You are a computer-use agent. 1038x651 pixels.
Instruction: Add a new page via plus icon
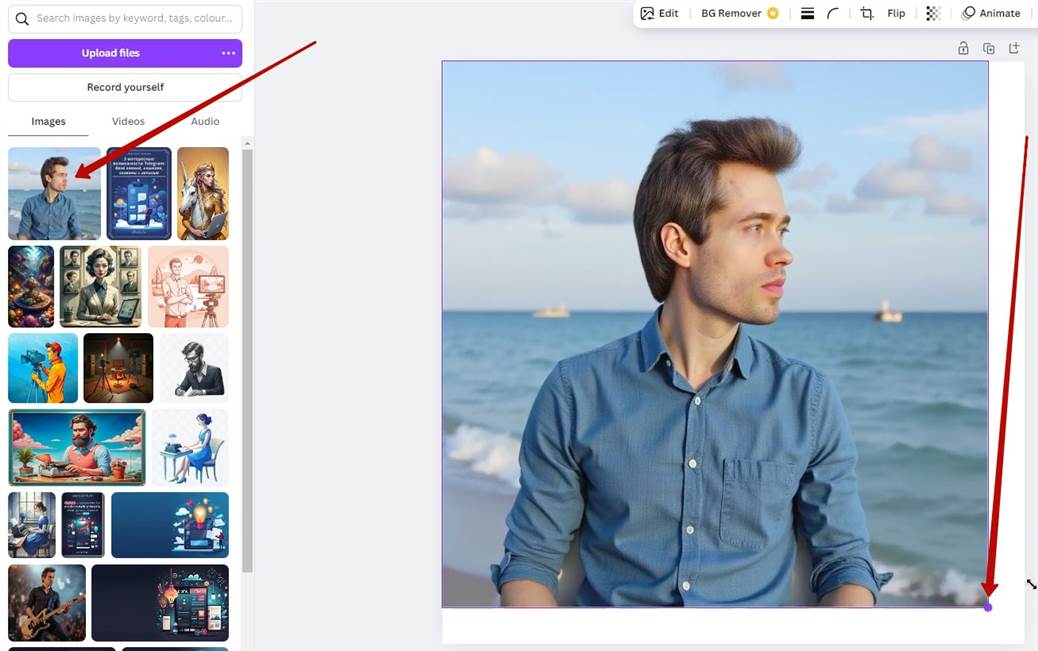click(x=1014, y=48)
